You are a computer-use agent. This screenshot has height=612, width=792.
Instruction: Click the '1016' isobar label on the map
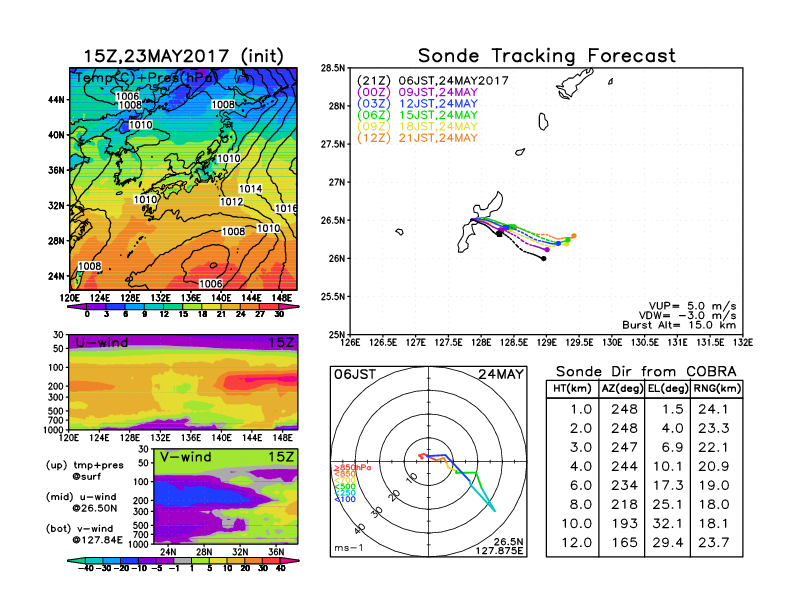tap(286, 208)
